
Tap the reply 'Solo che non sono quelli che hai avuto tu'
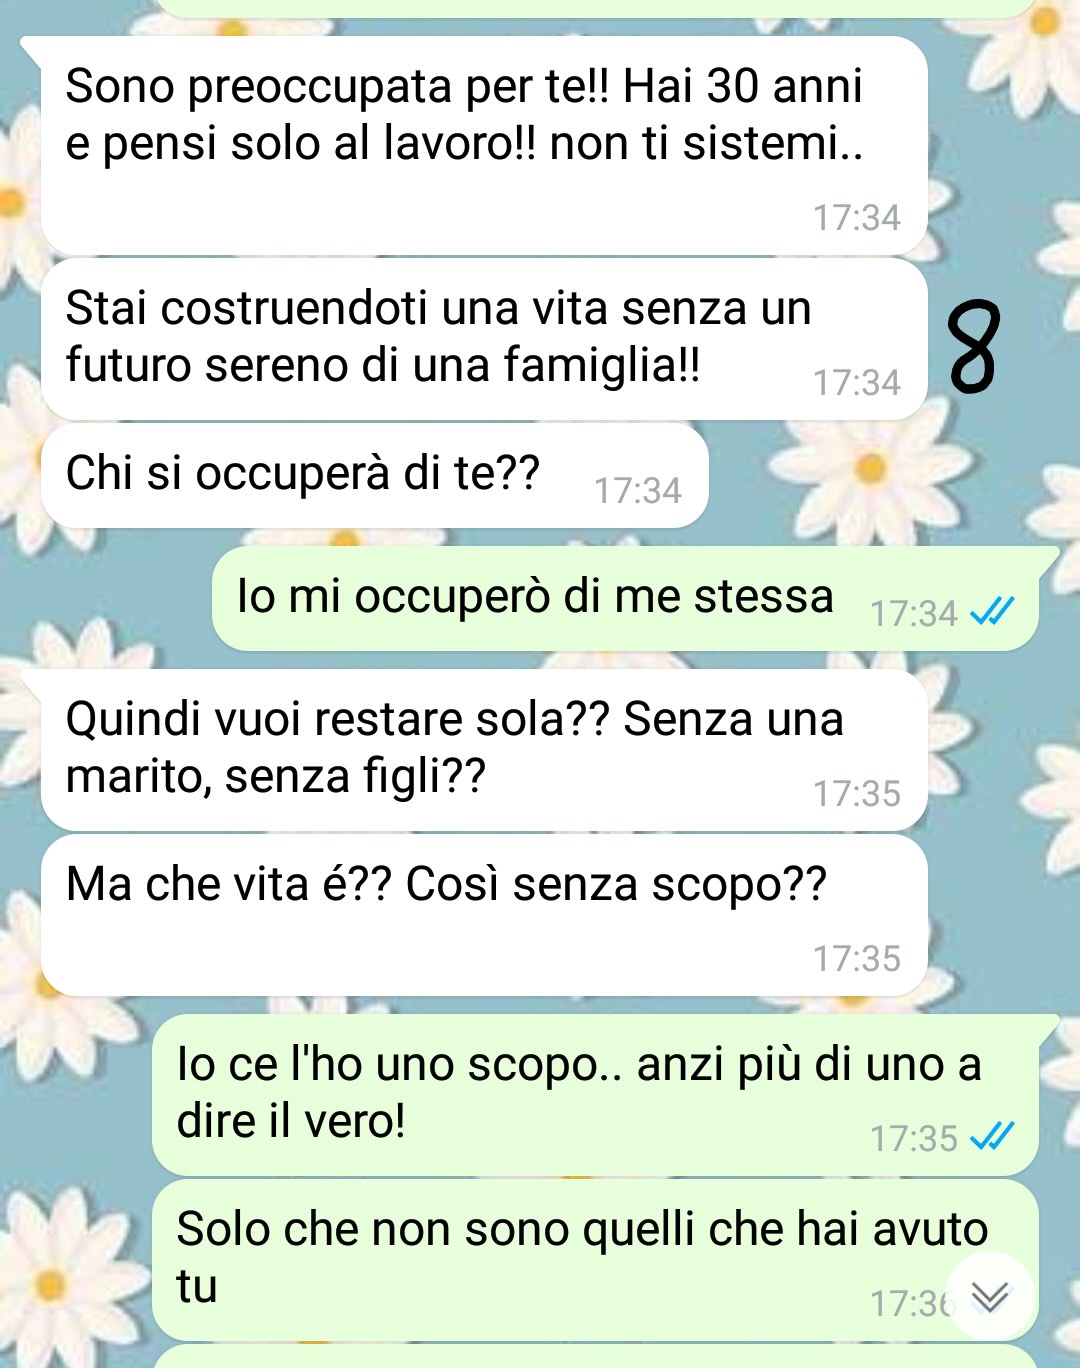pos(595,1260)
